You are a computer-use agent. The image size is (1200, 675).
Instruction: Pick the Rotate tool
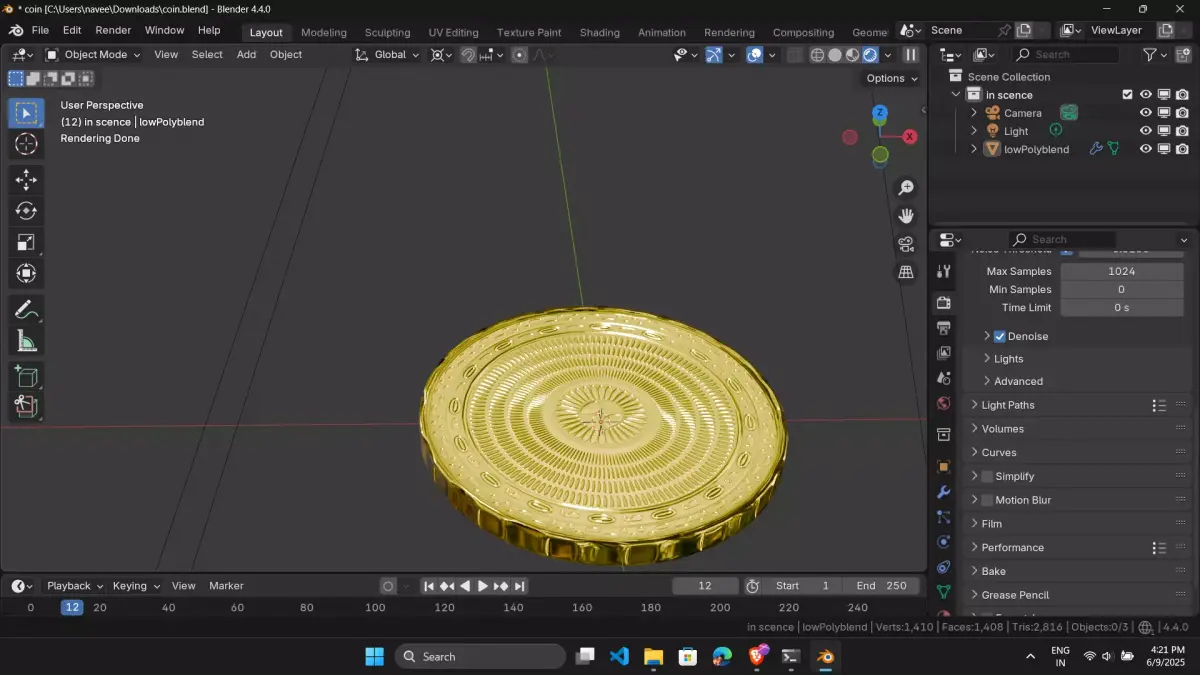click(26, 211)
